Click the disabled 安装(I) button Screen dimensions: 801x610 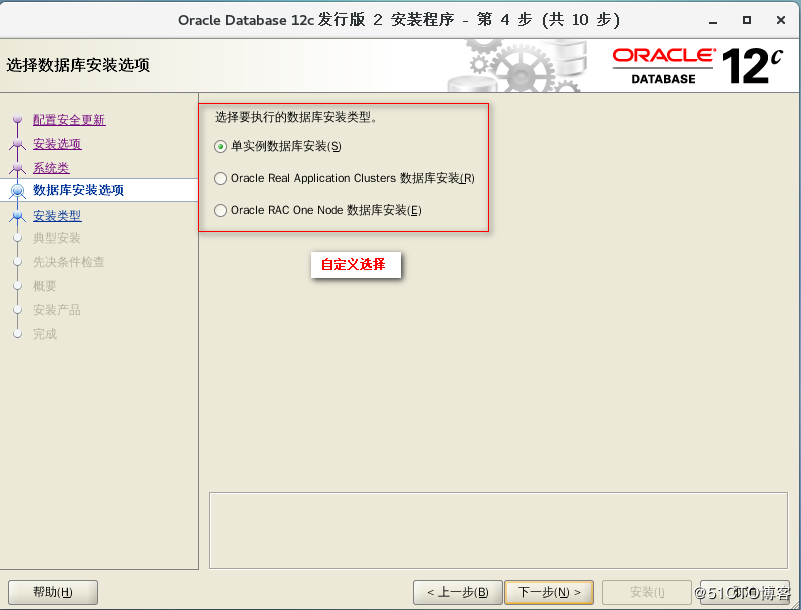tap(647, 592)
